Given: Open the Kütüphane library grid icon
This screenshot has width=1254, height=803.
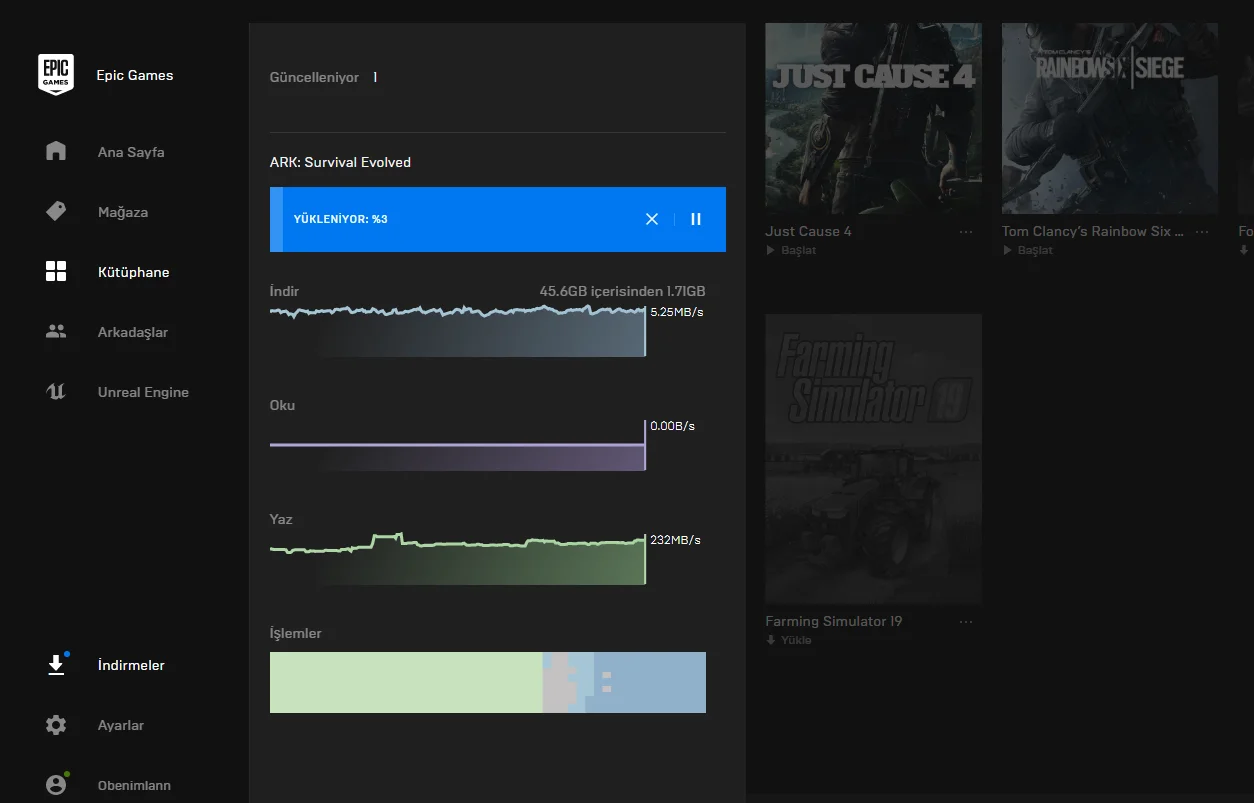Looking at the screenshot, I should (x=56, y=272).
